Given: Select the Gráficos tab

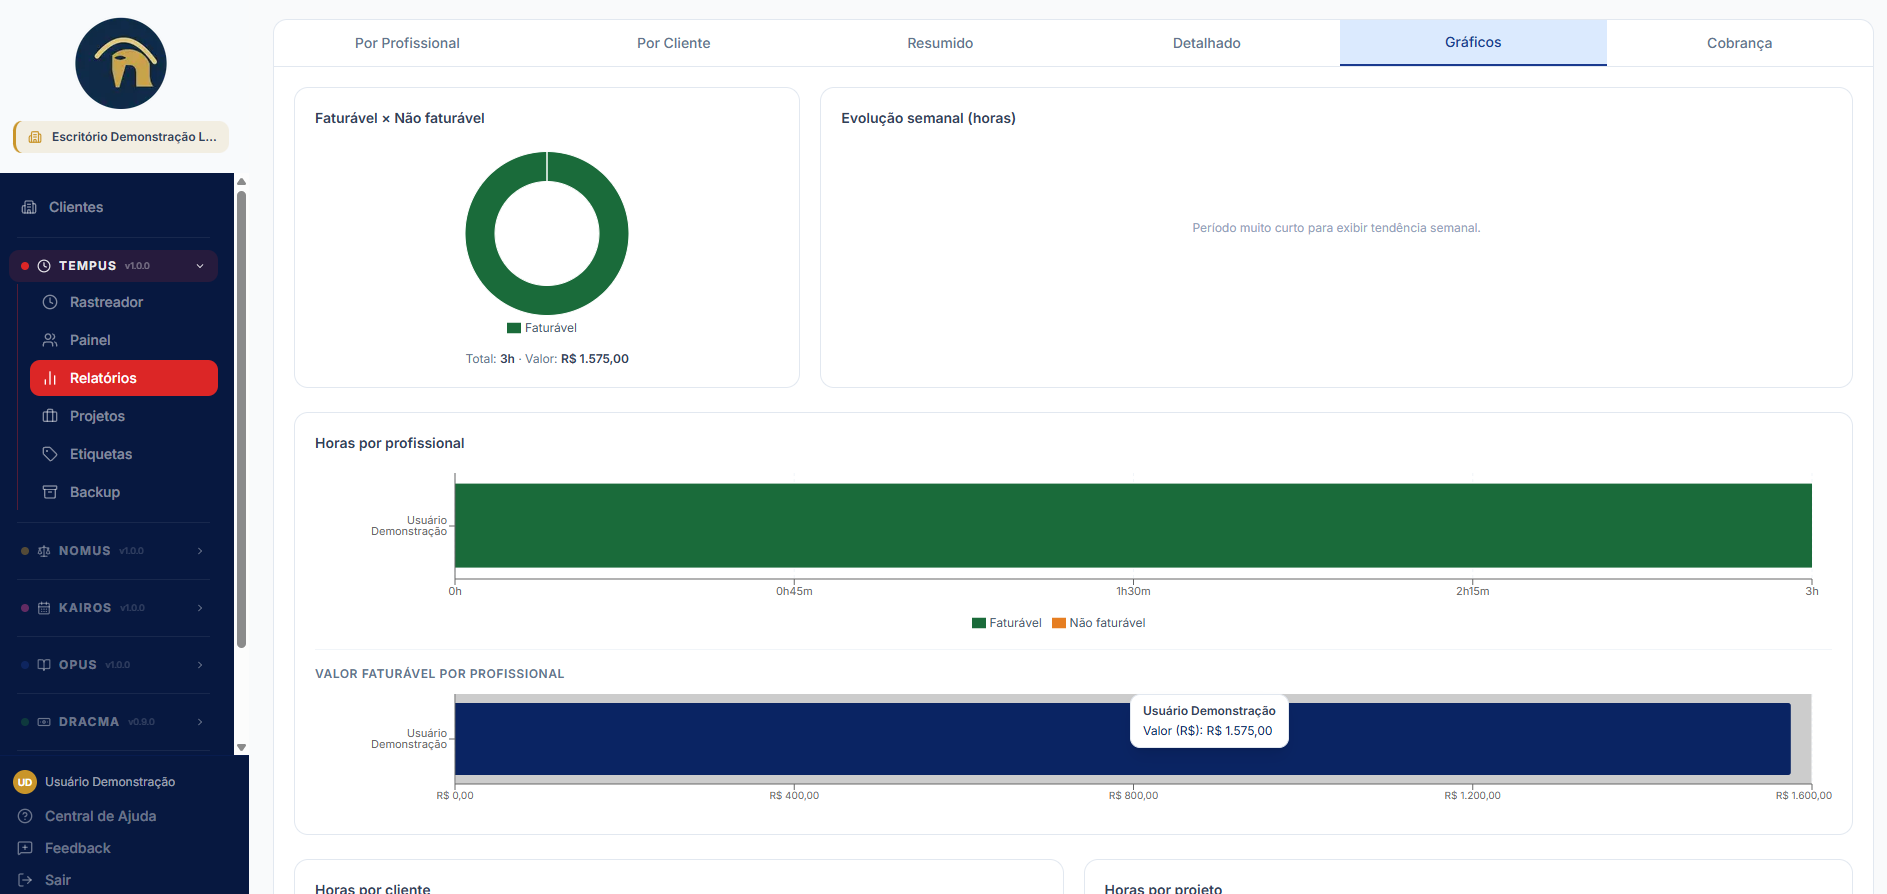Looking at the screenshot, I should click(1473, 42).
